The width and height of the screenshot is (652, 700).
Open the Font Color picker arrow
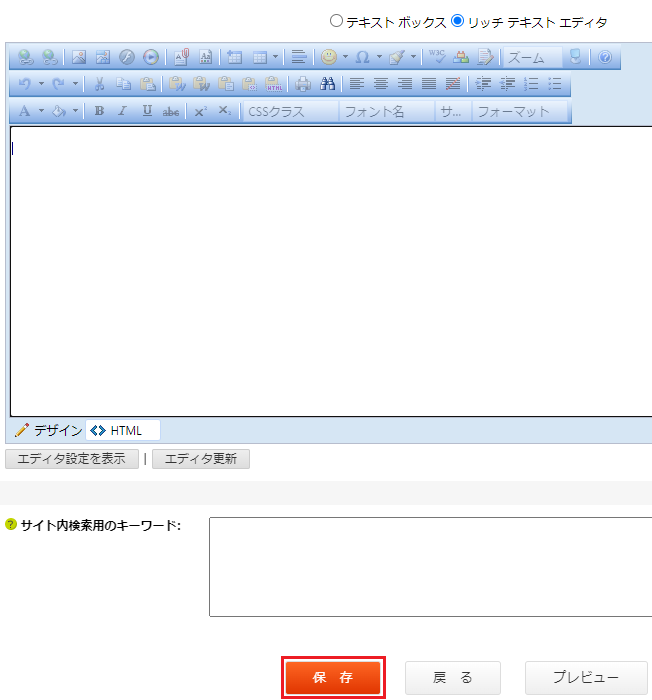point(41,111)
